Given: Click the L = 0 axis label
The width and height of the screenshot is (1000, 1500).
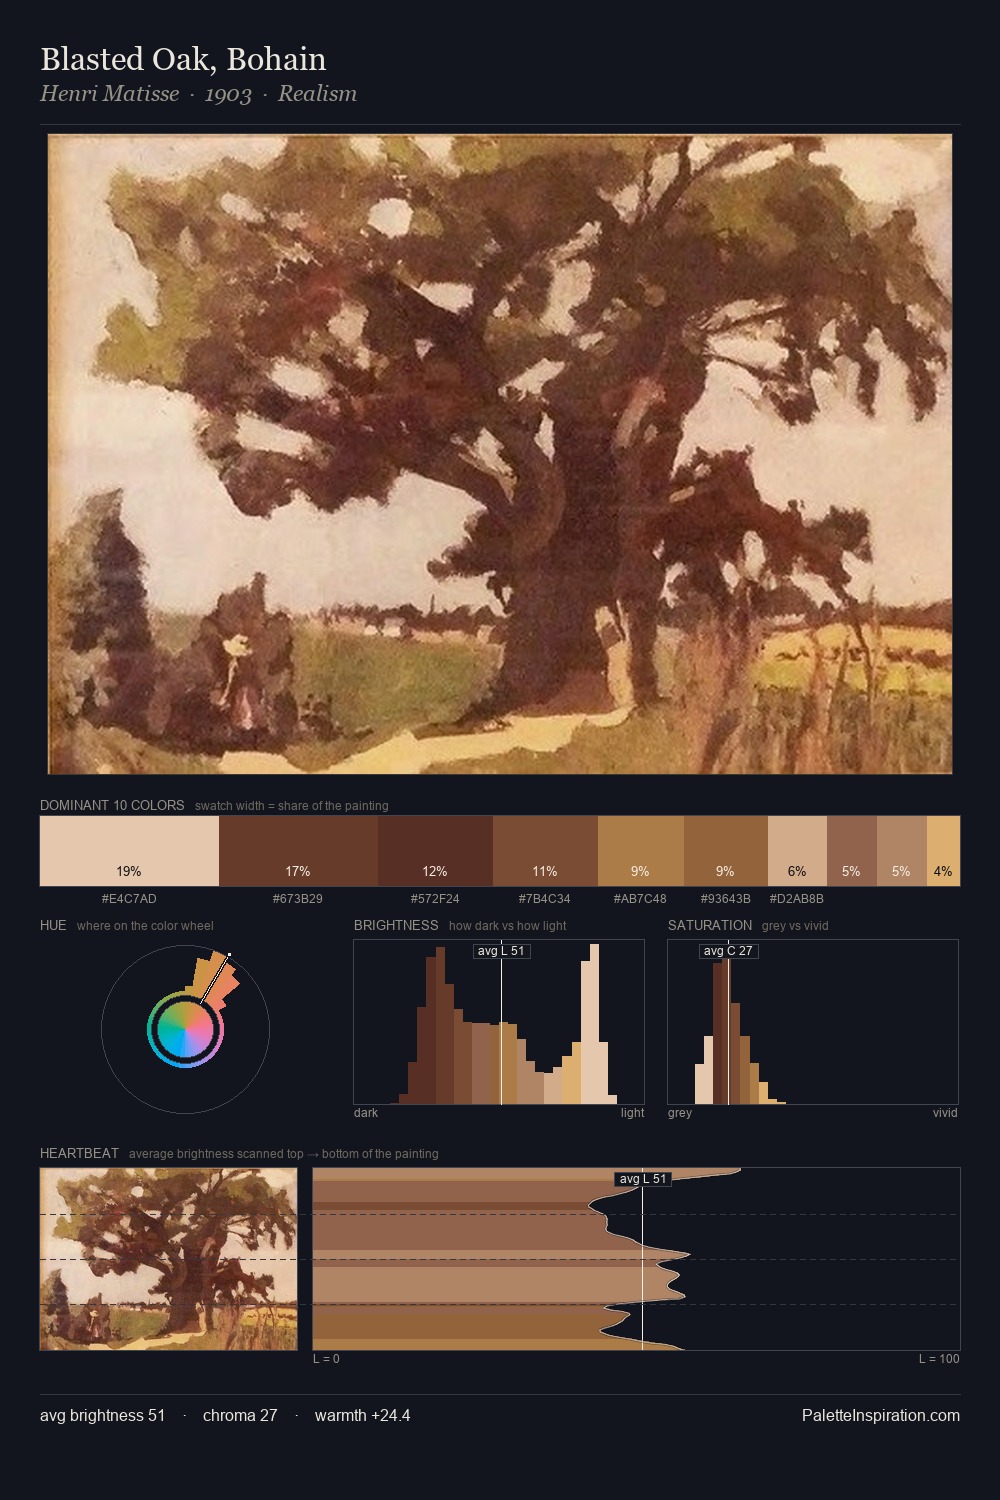Looking at the screenshot, I should (x=326, y=1358).
